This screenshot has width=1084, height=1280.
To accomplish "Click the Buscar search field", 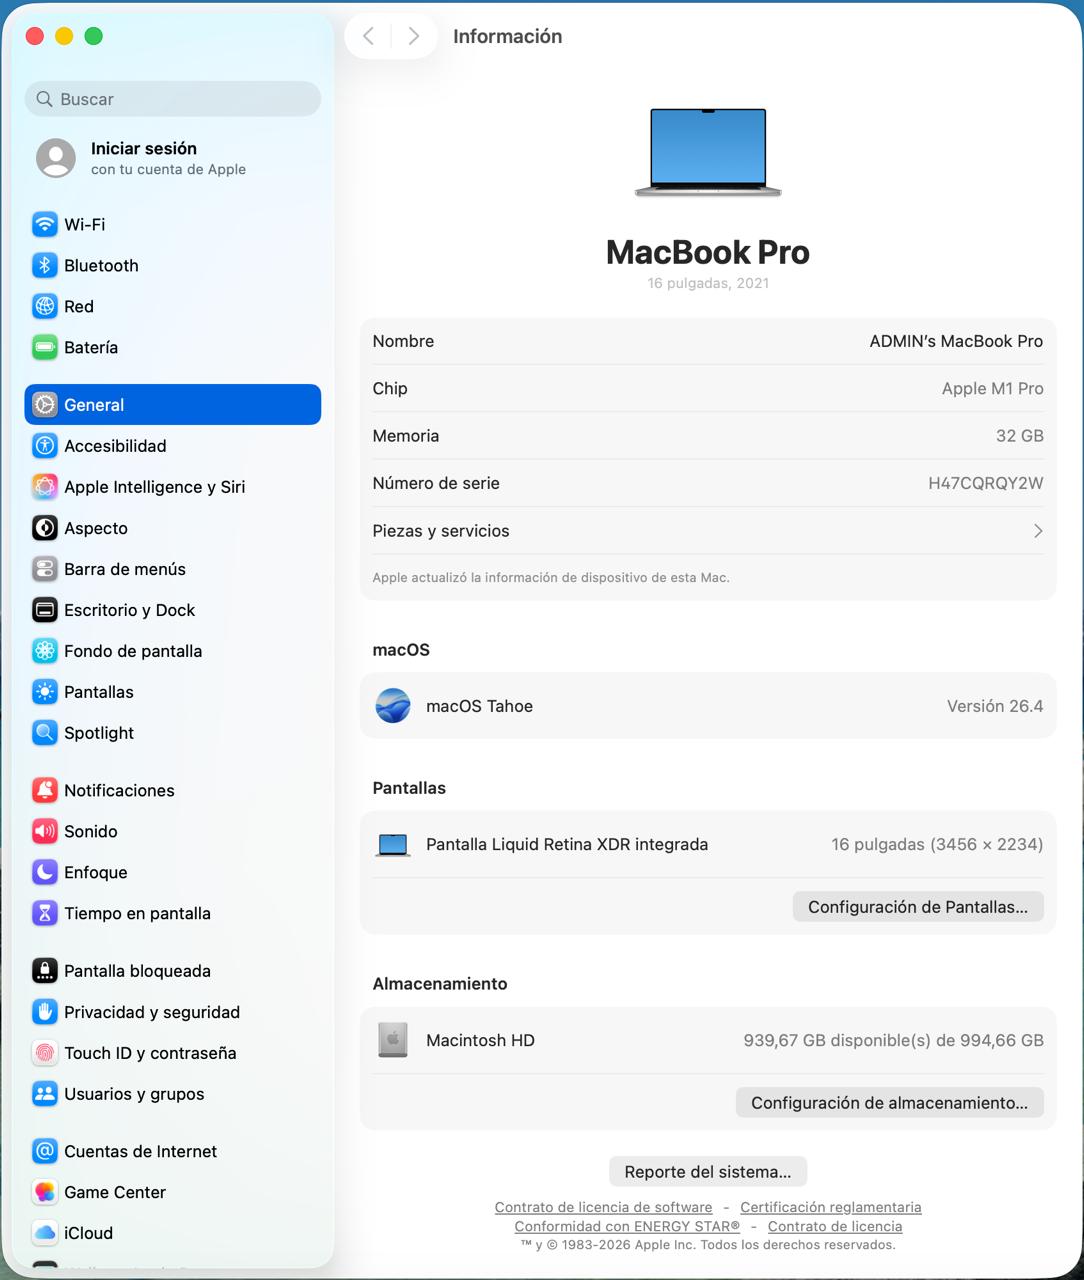I will [172, 99].
